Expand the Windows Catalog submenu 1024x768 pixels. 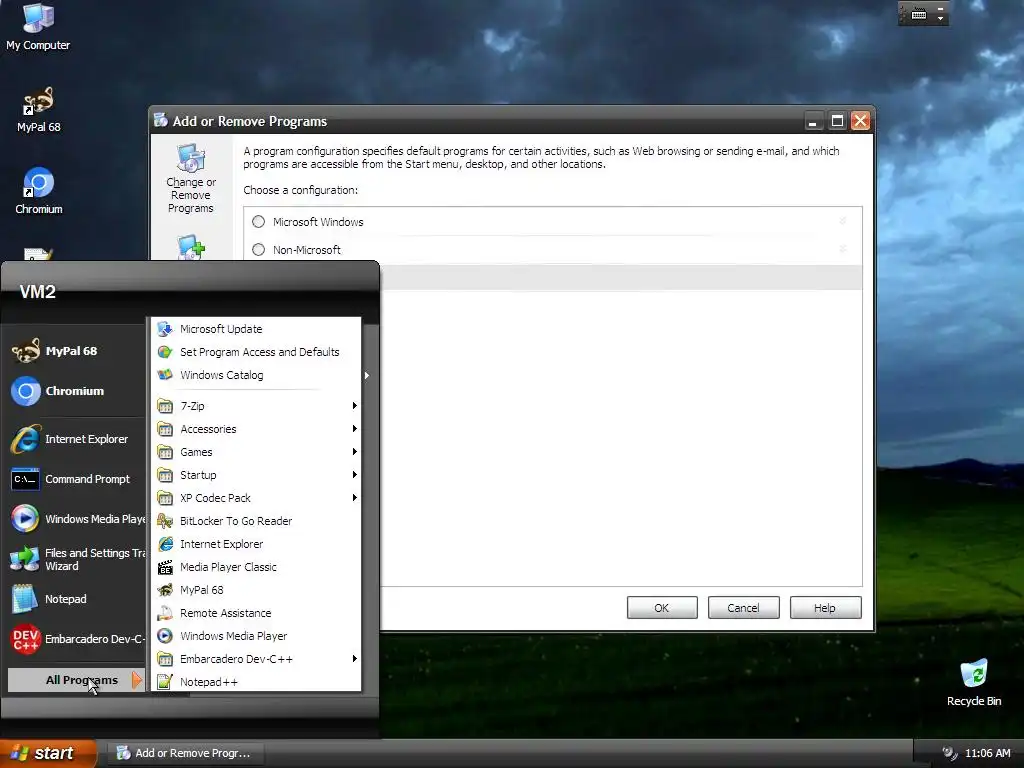[x=367, y=376]
